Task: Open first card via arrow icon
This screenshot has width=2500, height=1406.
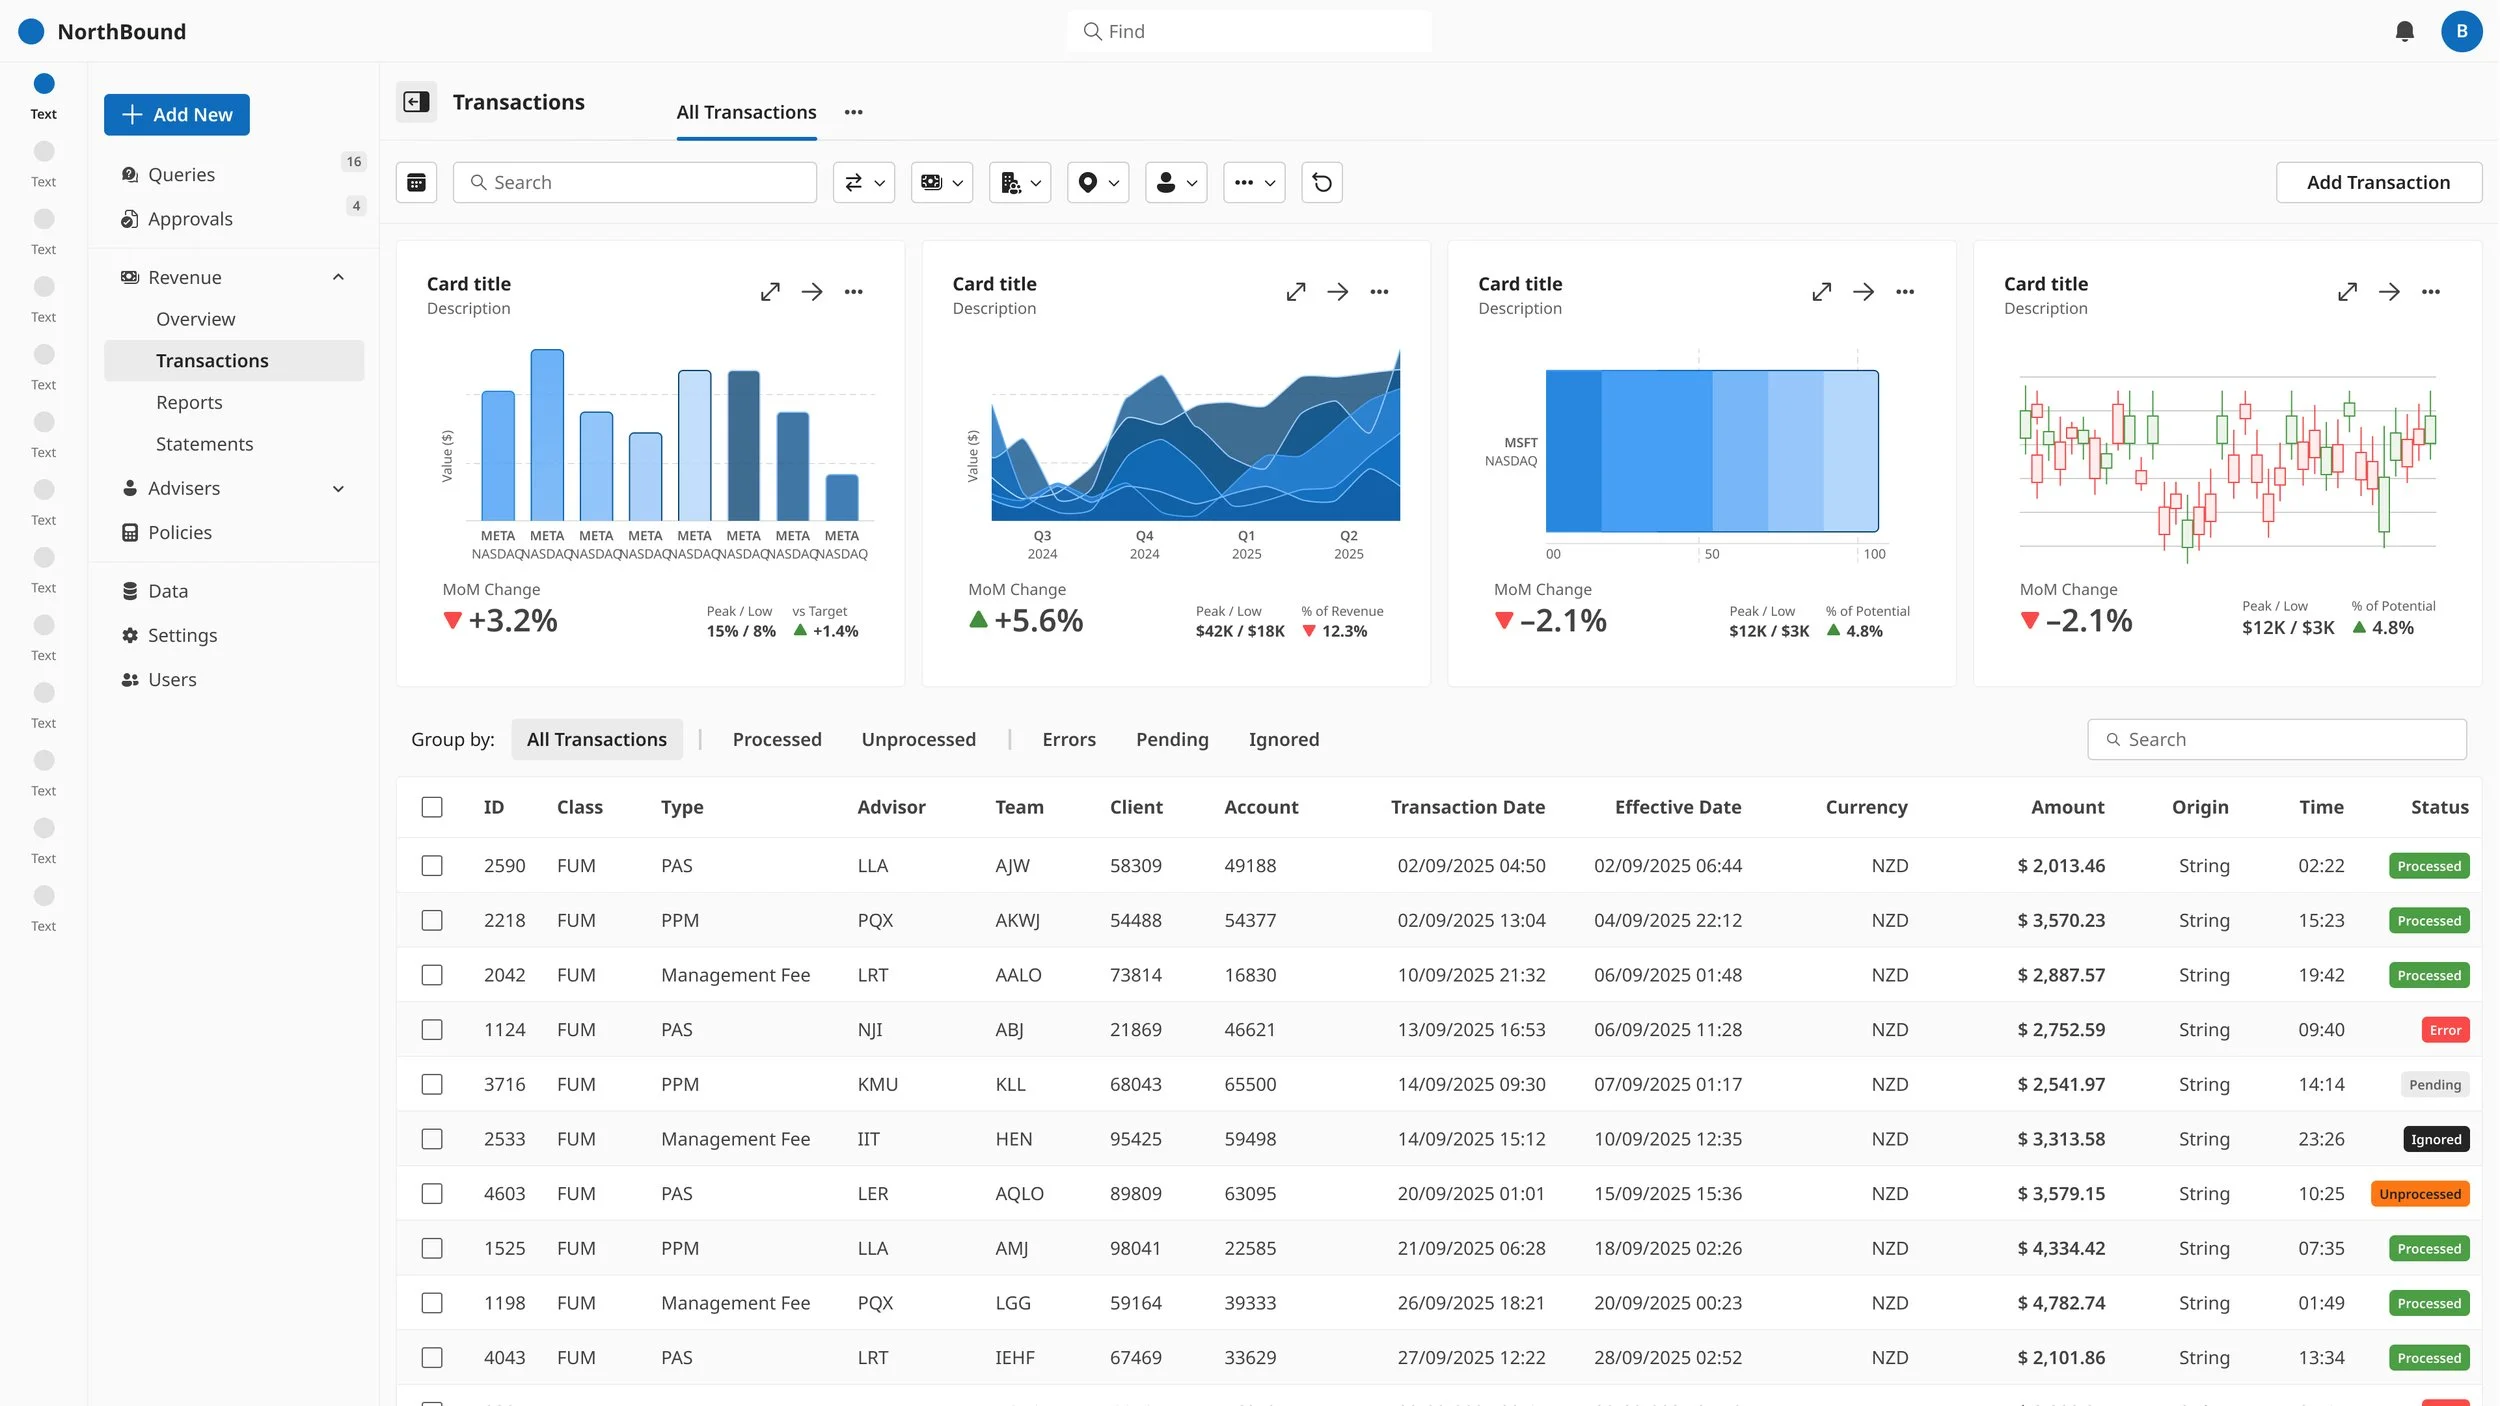Action: point(811,292)
